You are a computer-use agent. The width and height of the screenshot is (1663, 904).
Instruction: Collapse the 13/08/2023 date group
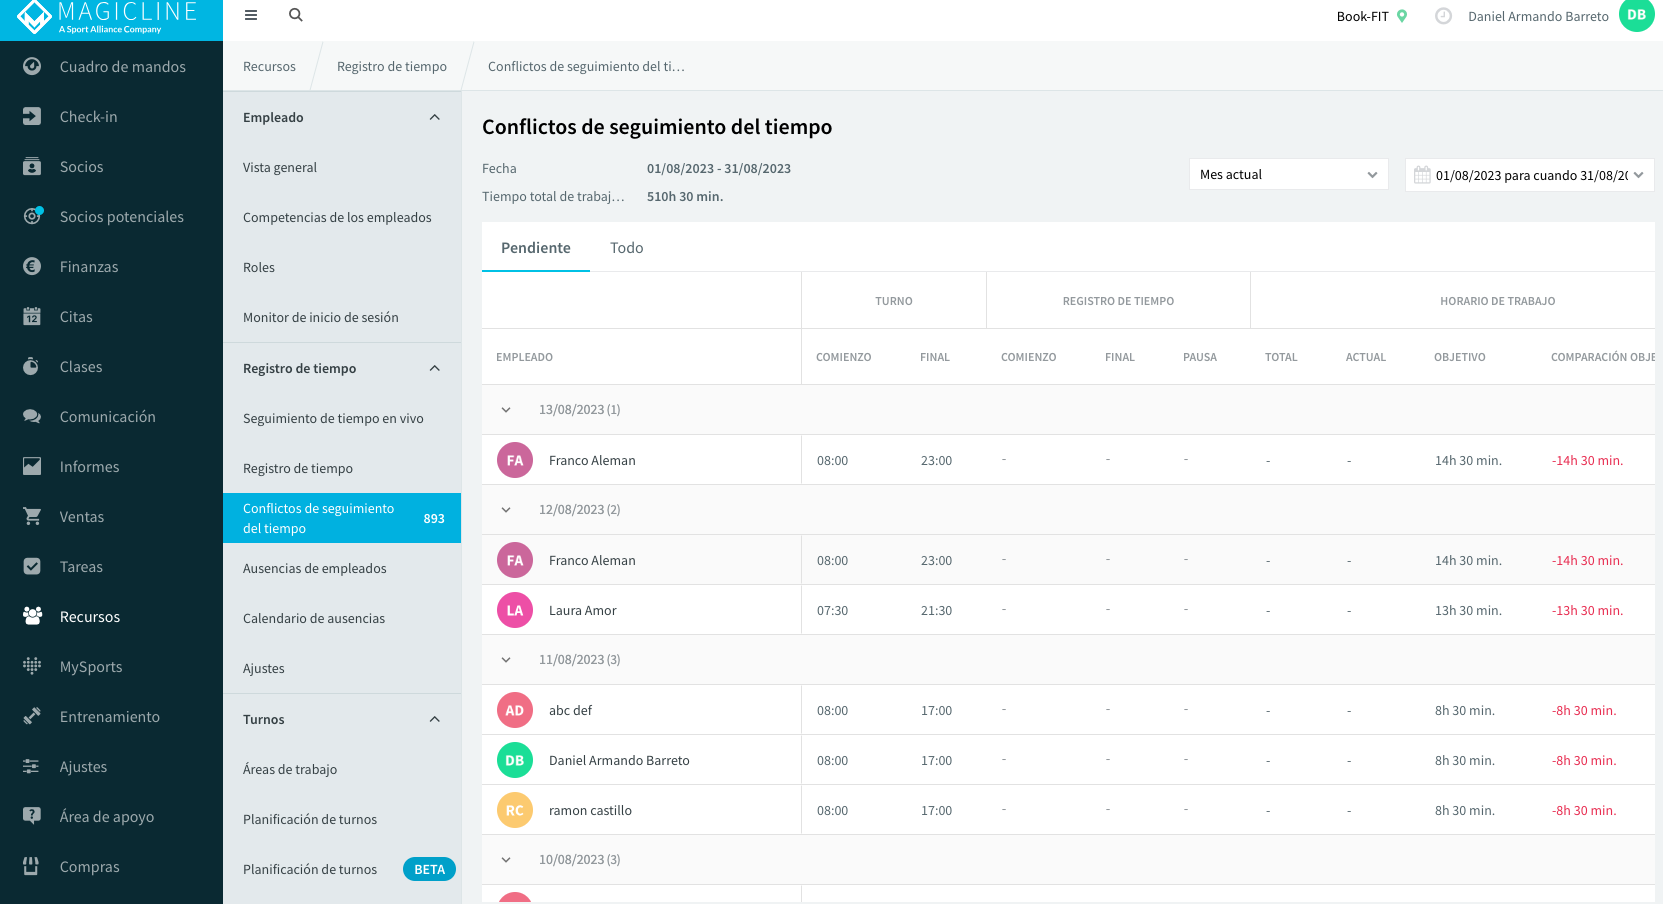(x=506, y=410)
